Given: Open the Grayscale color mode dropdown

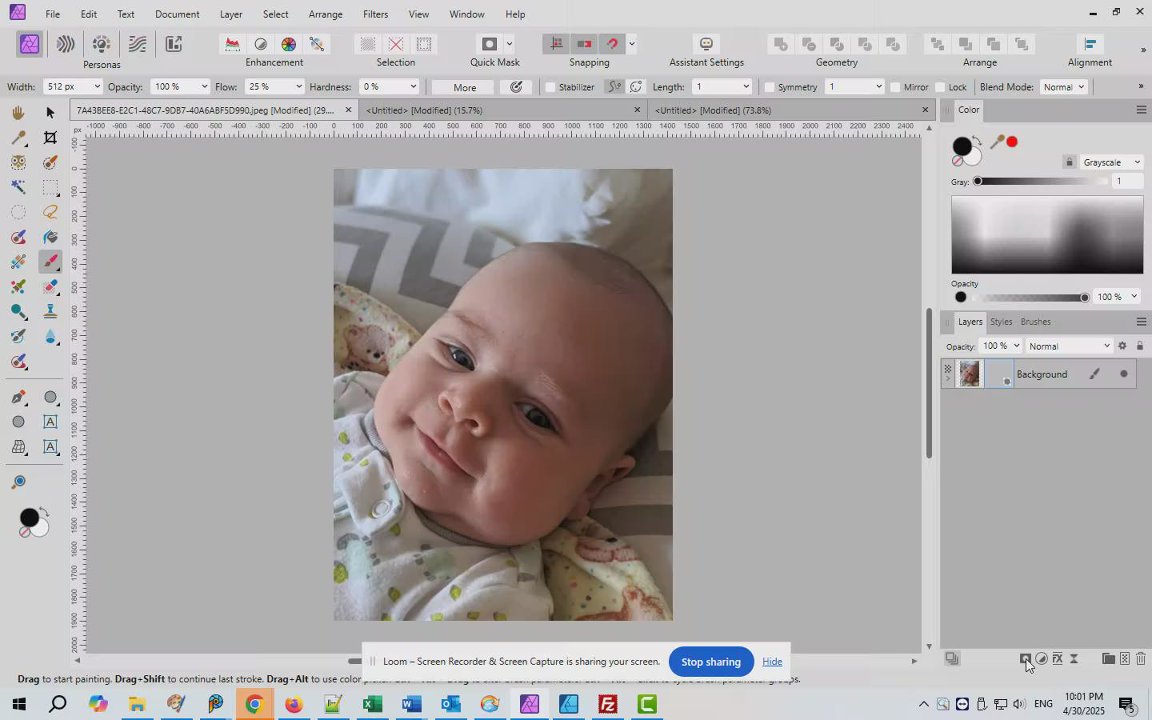Looking at the screenshot, I should click(x=1111, y=162).
